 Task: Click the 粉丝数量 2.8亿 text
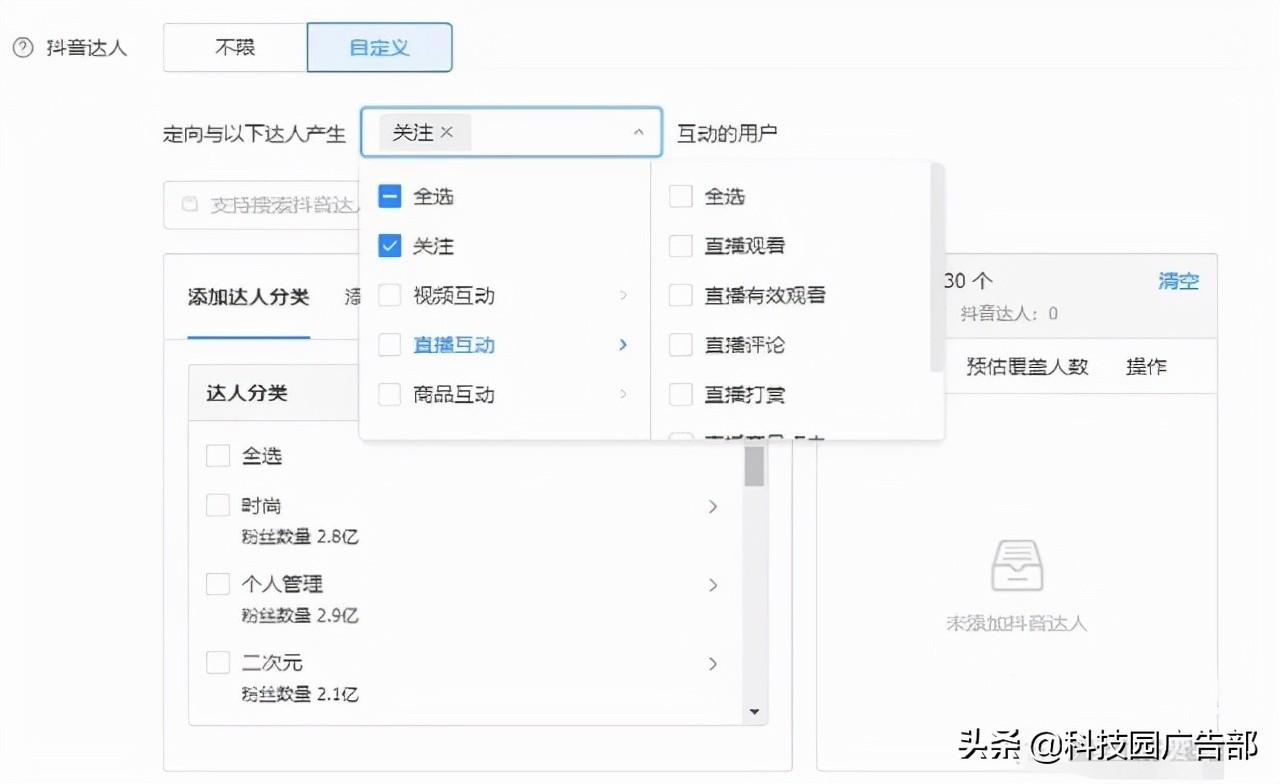click(300, 536)
